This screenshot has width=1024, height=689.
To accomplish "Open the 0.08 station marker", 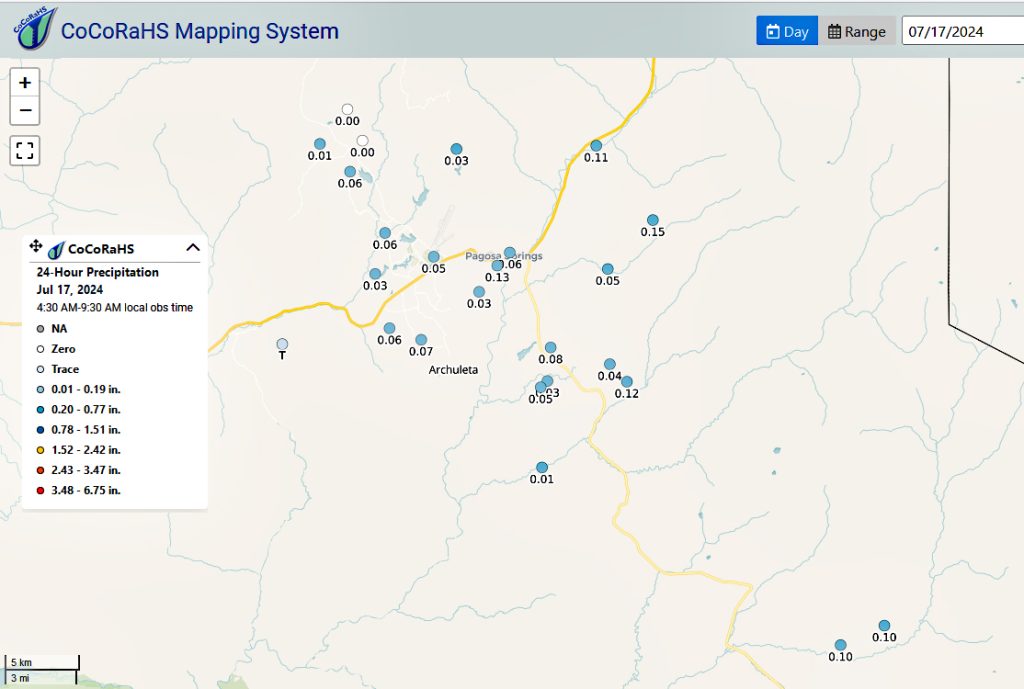I will [551, 347].
